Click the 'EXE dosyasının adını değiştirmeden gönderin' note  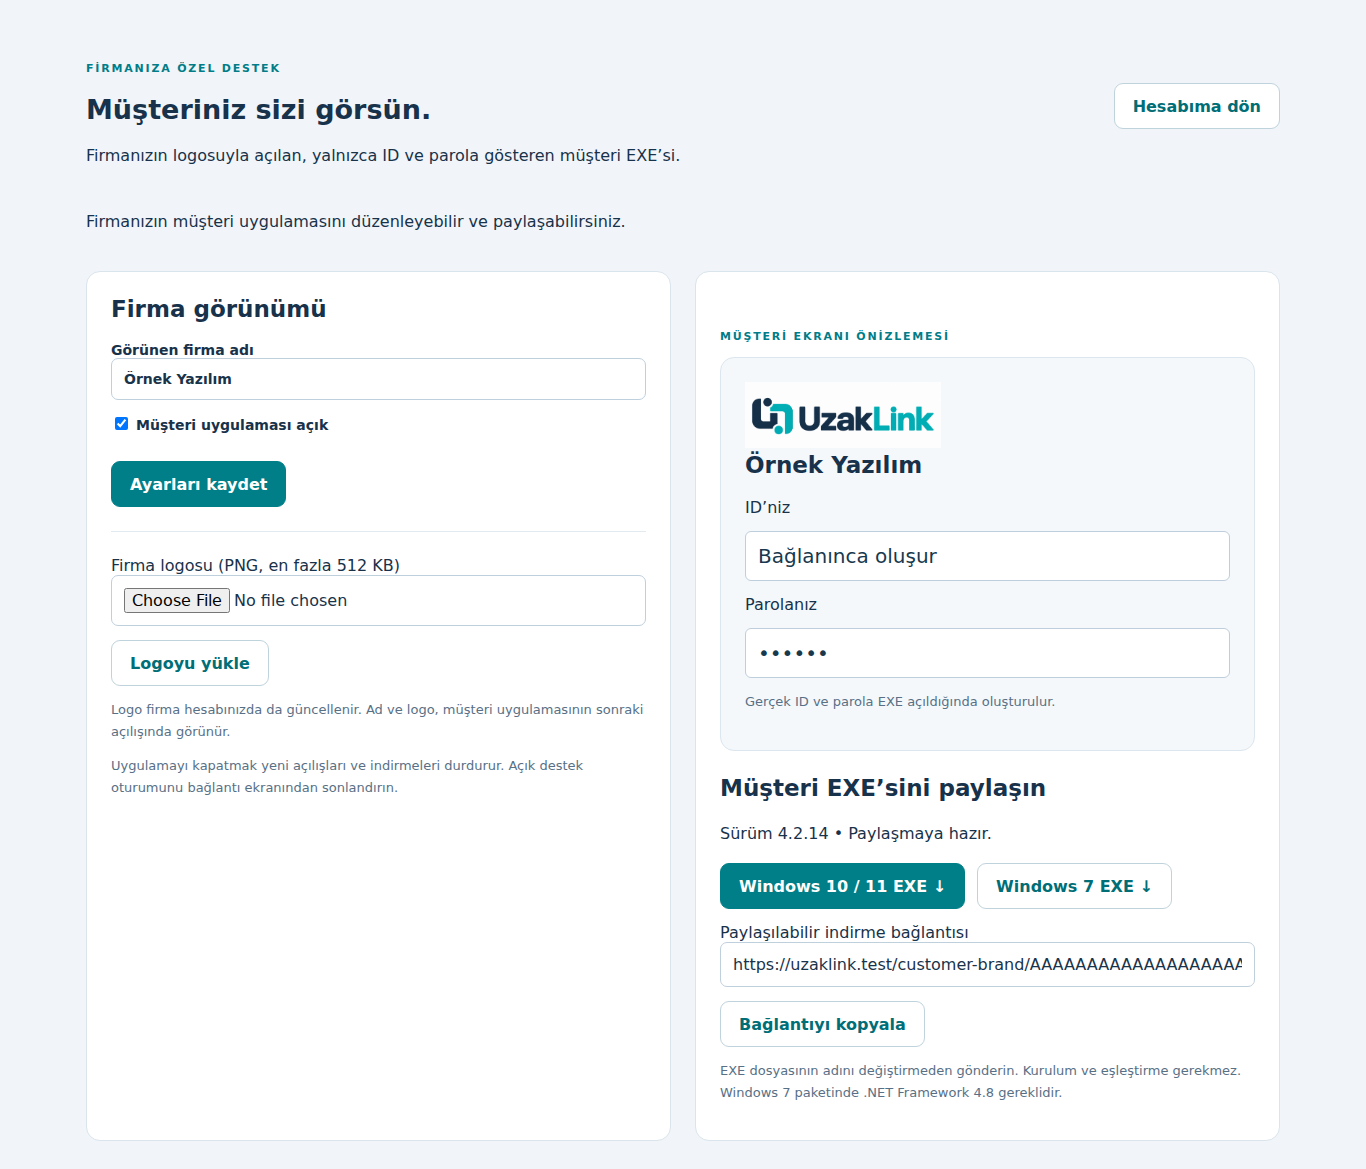tap(980, 1081)
